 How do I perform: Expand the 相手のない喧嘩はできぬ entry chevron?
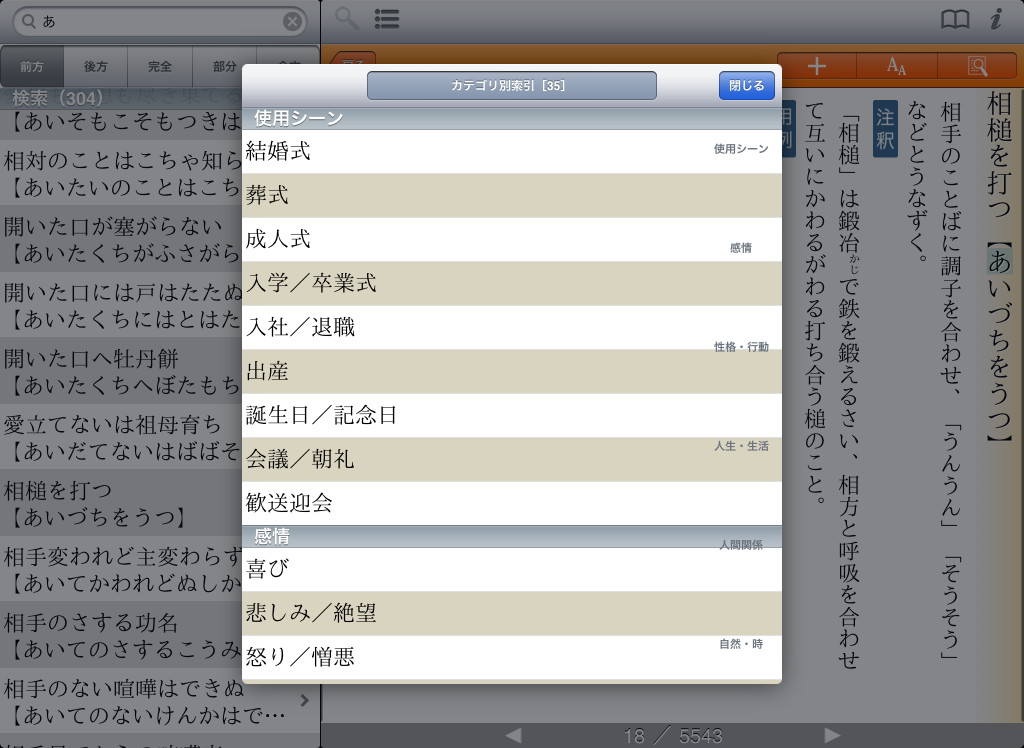pos(305,701)
